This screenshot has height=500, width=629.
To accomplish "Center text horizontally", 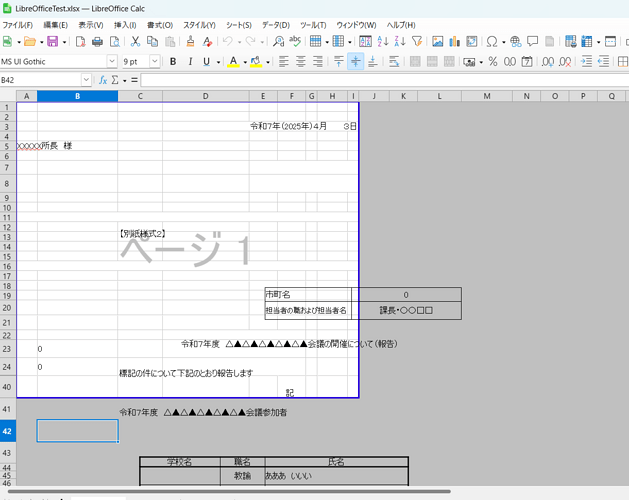I will pos(300,61).
